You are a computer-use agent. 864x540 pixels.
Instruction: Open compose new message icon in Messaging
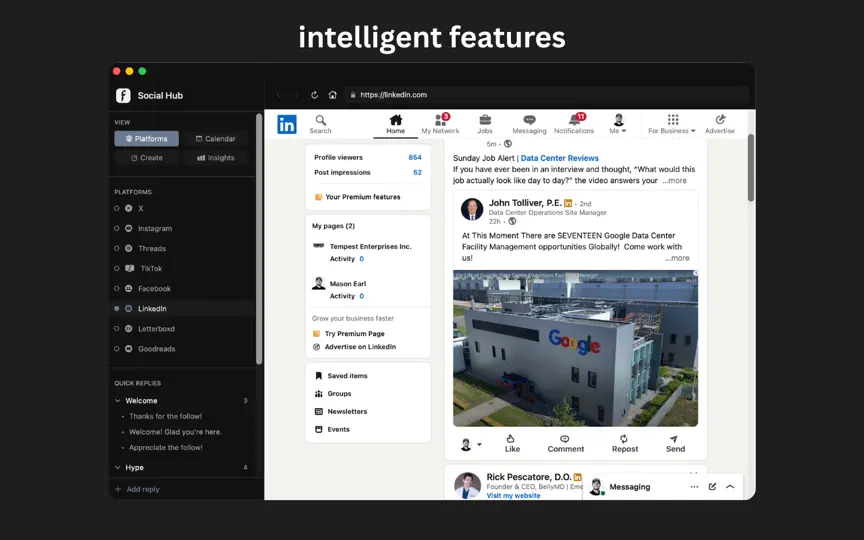pos(712,487)
